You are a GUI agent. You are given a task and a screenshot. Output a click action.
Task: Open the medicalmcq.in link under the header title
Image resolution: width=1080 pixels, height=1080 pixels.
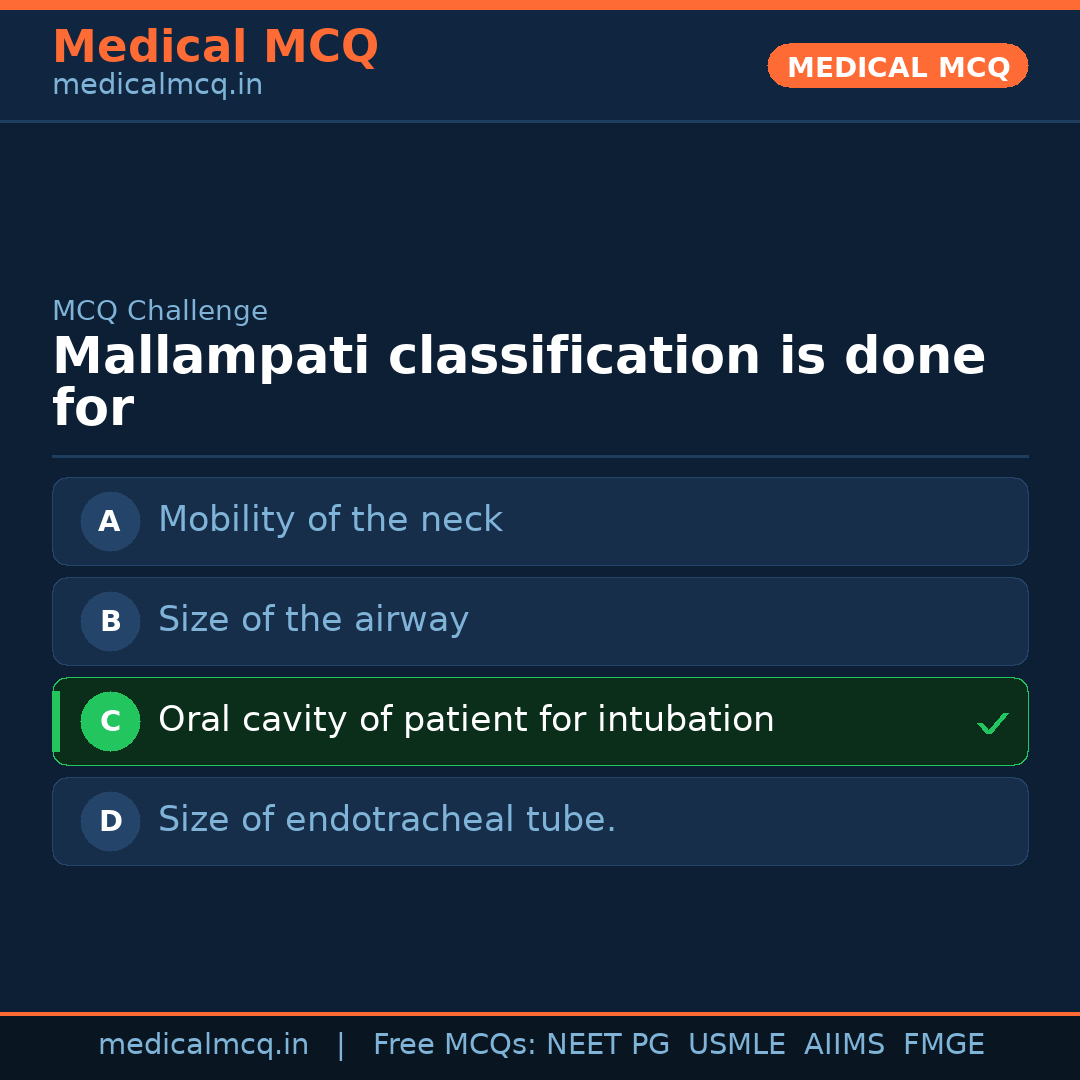(157, 86)
